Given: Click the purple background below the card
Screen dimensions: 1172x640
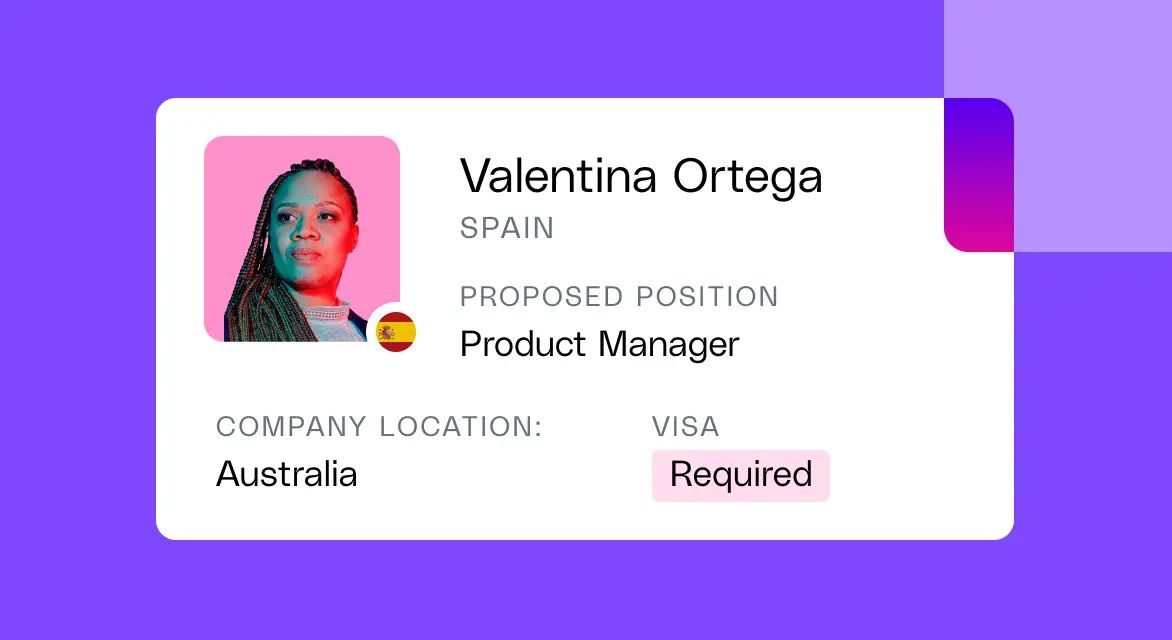Looking at the screenshot, I should (x=586, y=590).
